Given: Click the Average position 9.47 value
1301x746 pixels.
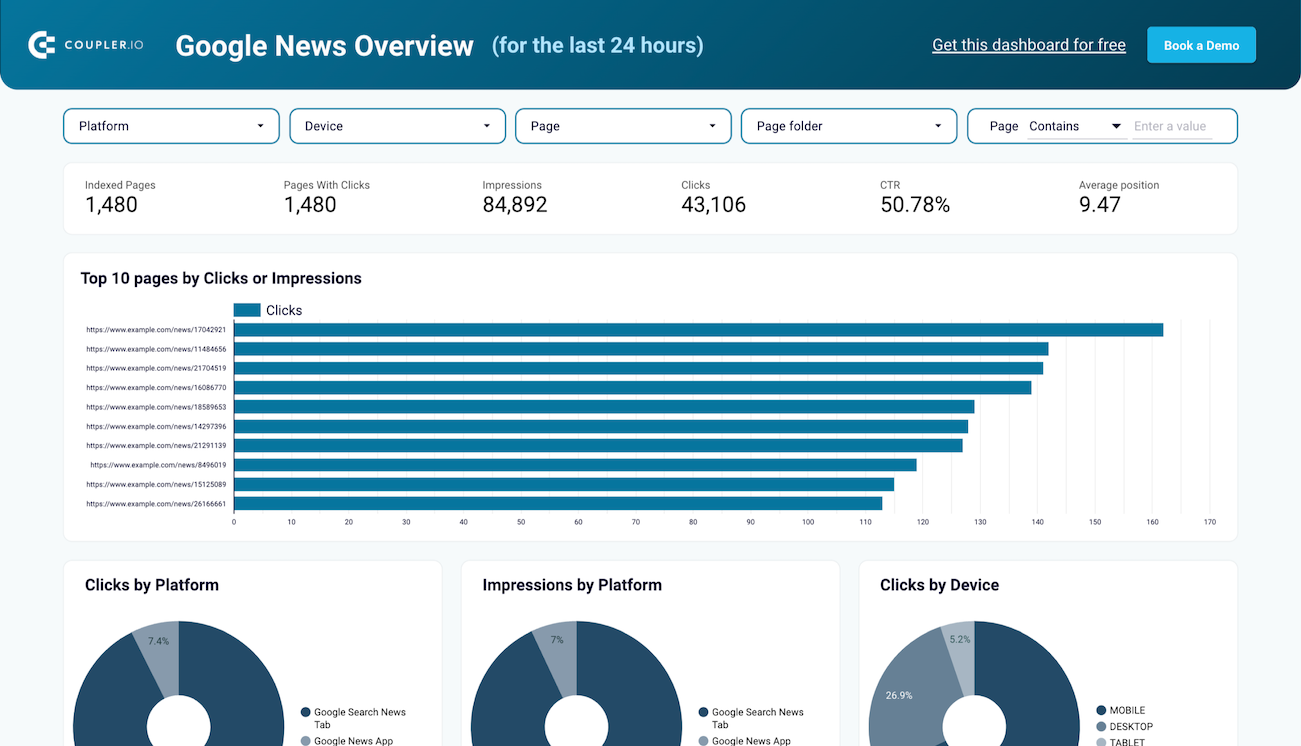Looking at the screenshot, I should tap(1100, 205).
